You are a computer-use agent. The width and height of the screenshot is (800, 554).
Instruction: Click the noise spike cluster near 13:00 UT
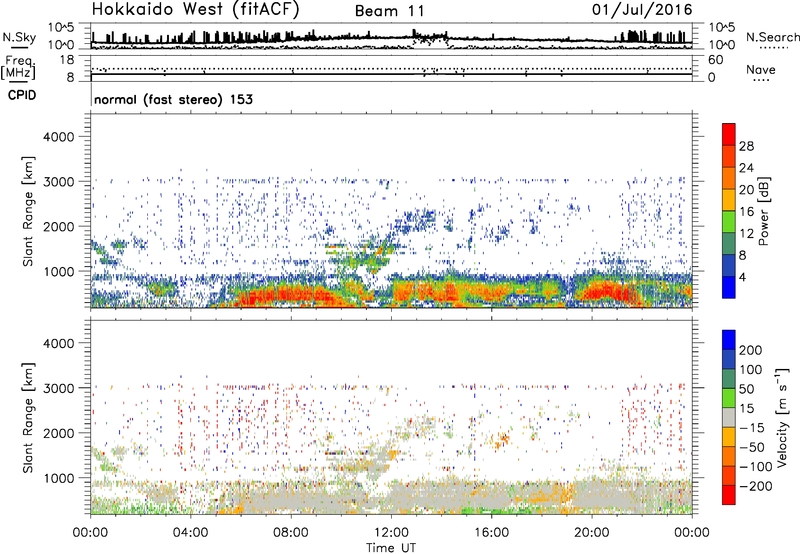pos(430,37)
